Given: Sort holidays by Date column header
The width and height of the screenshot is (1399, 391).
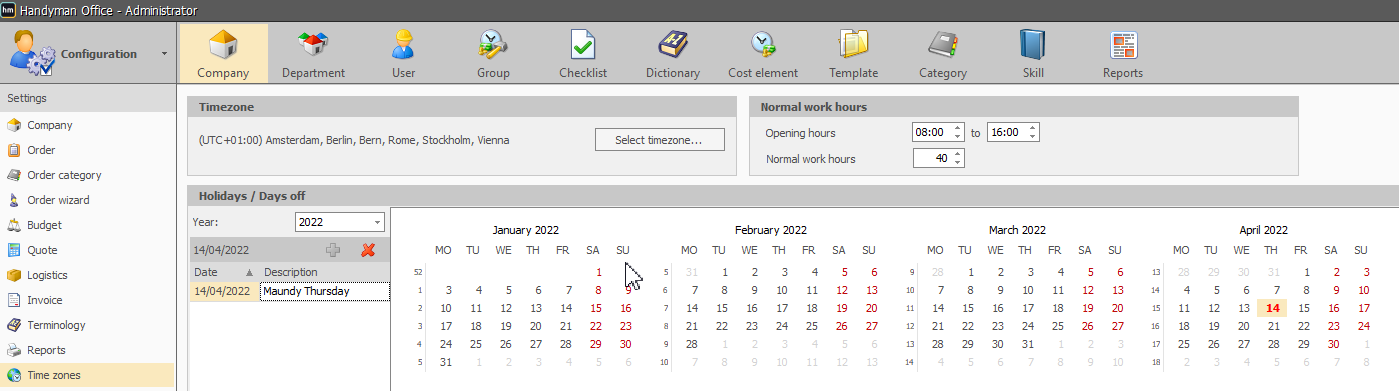Looking at the screenshot, I should 224,272.
